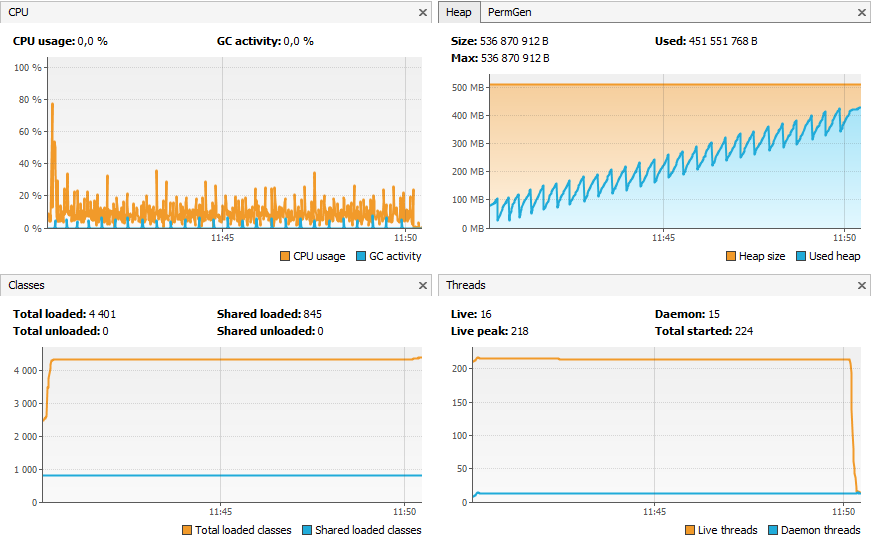The height and width of the screenshot is (542, 872).
Task: Click the Live threads legend swatch
Action: click(x=690, y=530)
